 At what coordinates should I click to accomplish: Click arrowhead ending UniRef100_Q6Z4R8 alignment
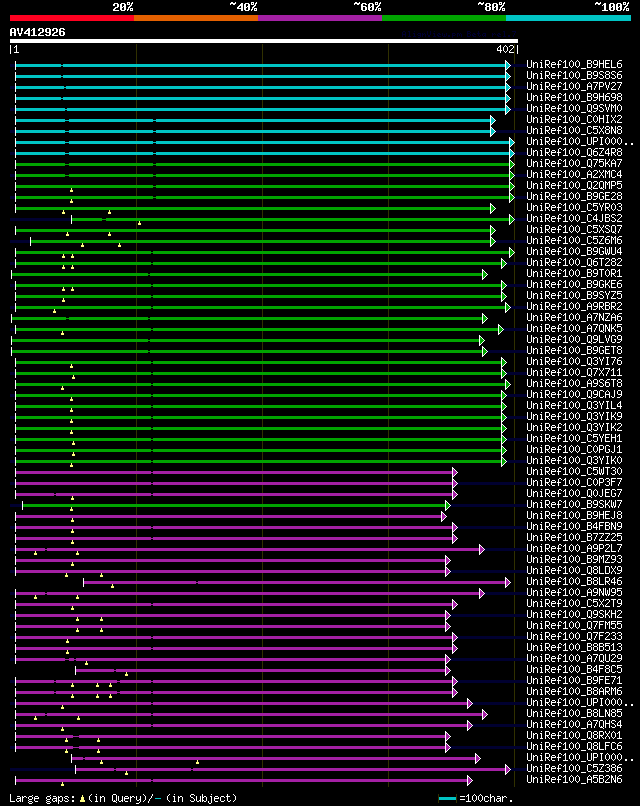[x=511, y=153]
